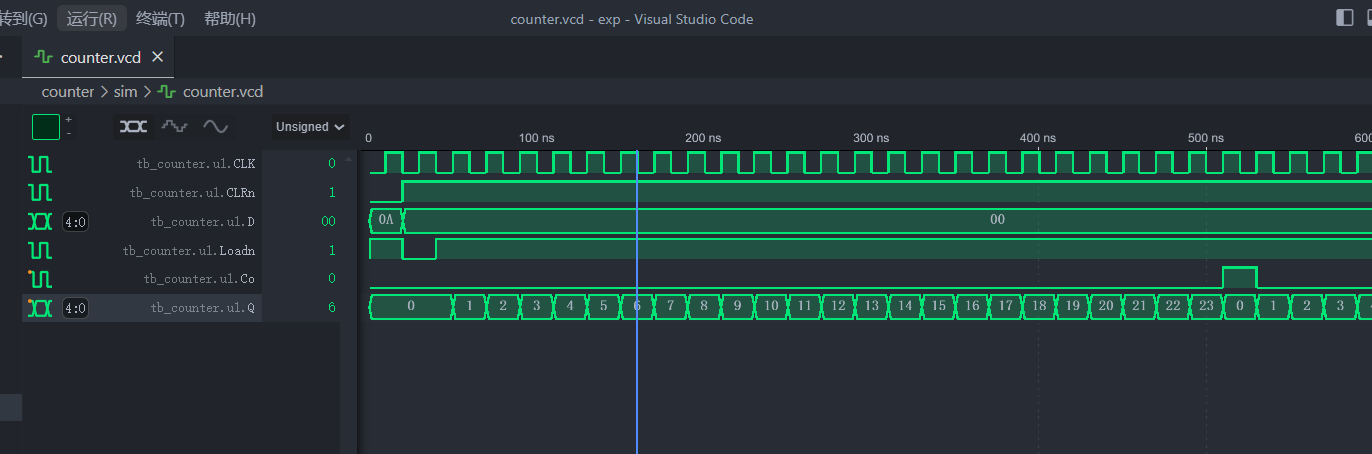Select the smooth sine analog render icon
The height and width of the screenshot is (454, 1372).
pos(215,126)
